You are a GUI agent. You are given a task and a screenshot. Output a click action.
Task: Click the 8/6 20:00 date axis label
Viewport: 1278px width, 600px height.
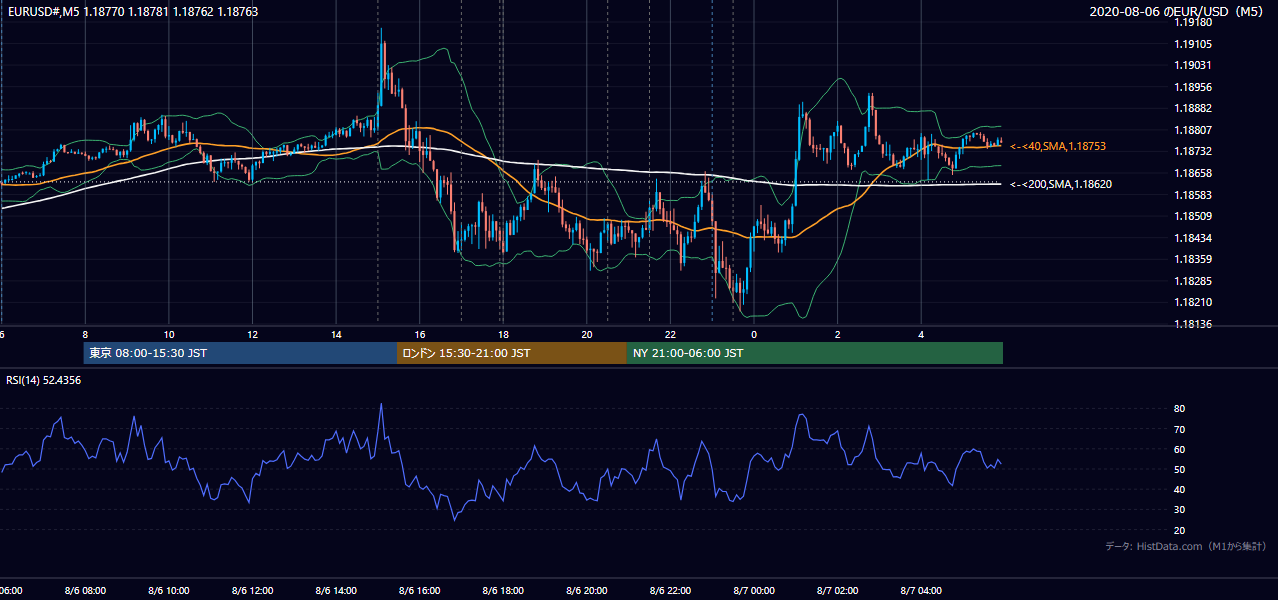pos(587,591)
